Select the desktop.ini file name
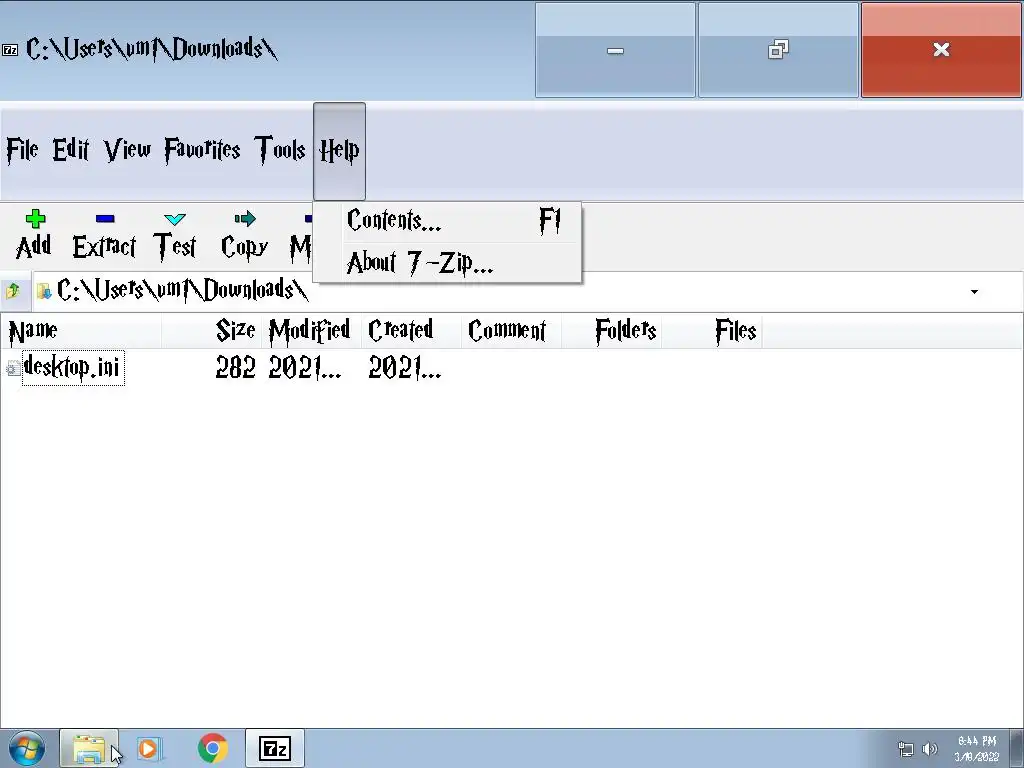The image size is (1024, 768). pos(73,368)
